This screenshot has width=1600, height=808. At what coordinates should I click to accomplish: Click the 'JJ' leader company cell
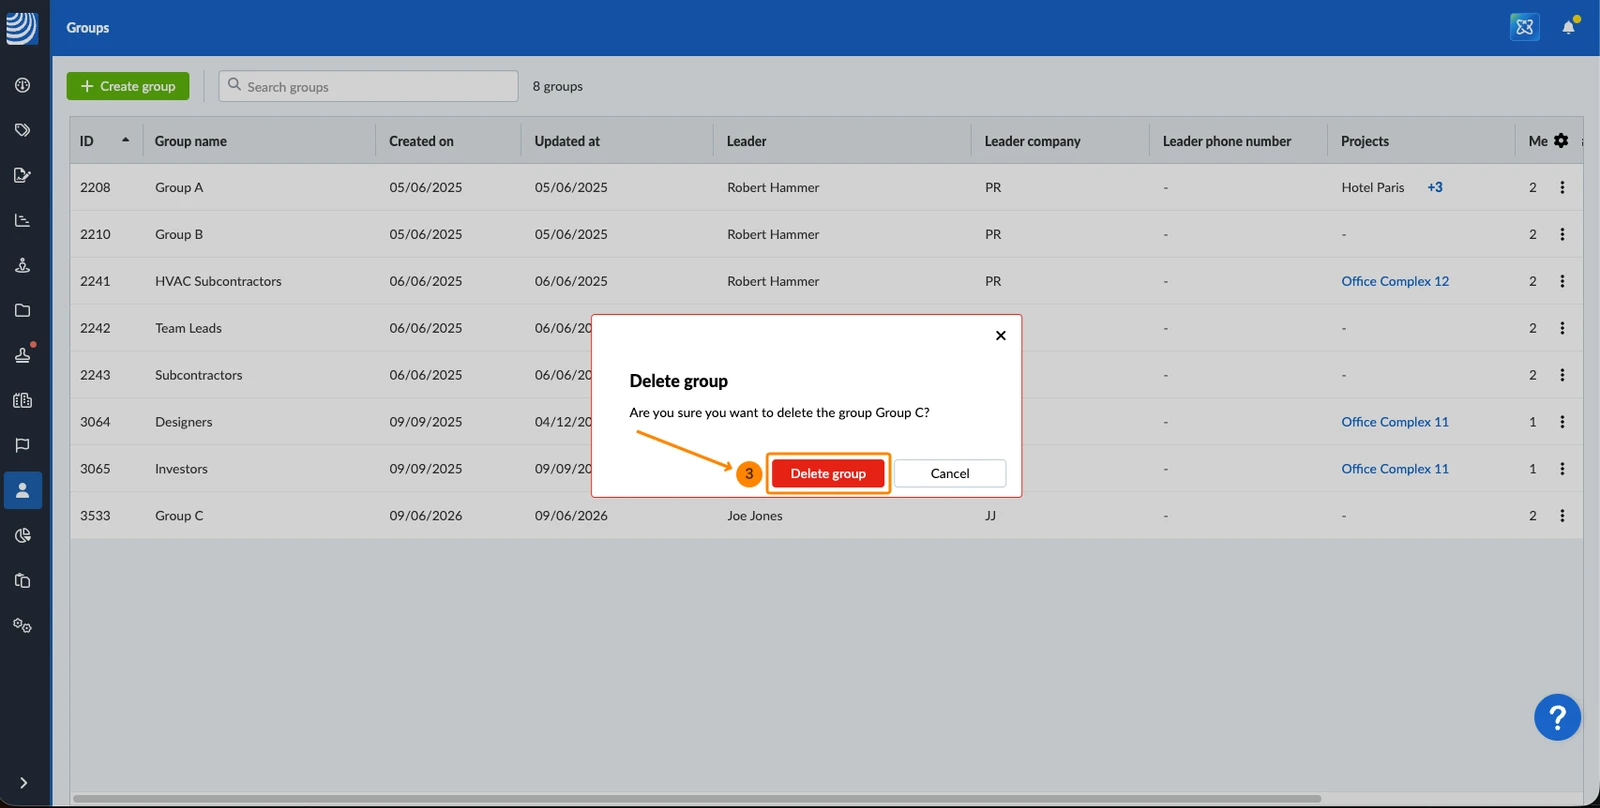[x=990, y=516]
